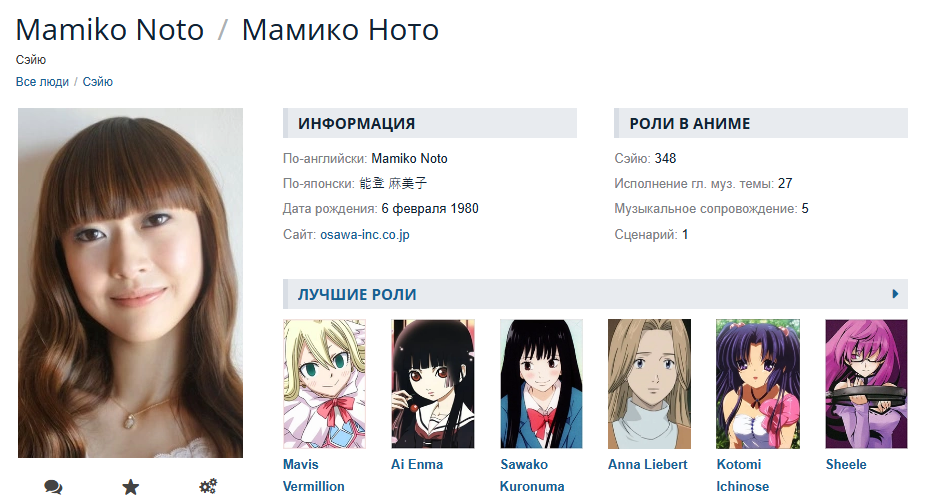Open Mavis Vermillion character thumbnail

point(324,384)
